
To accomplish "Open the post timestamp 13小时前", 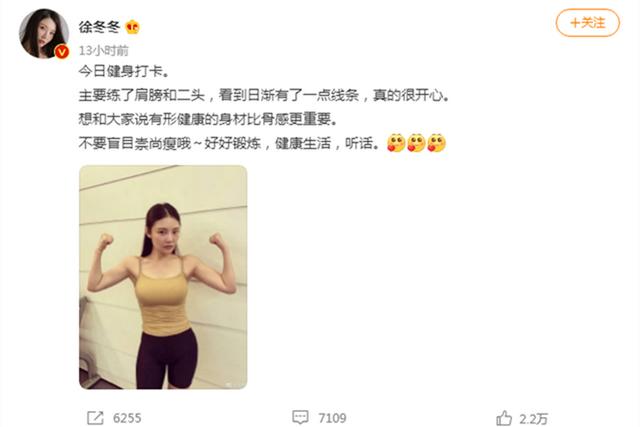I will [x=104, y=51].
